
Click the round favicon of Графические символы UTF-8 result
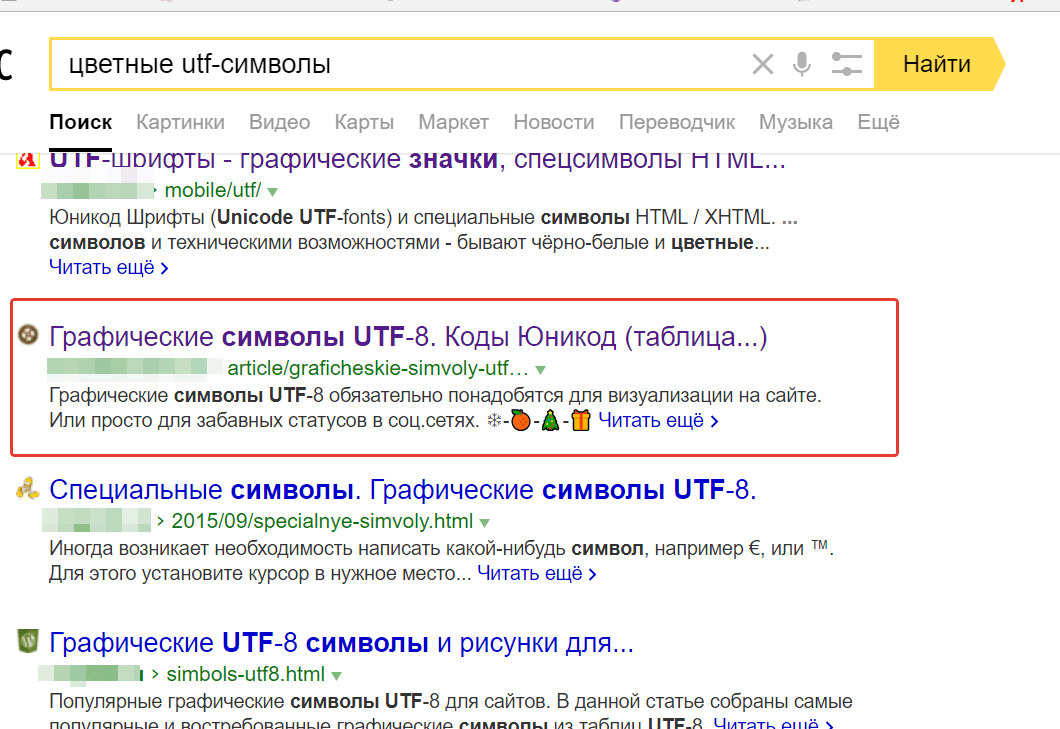(x=28, y=334)
